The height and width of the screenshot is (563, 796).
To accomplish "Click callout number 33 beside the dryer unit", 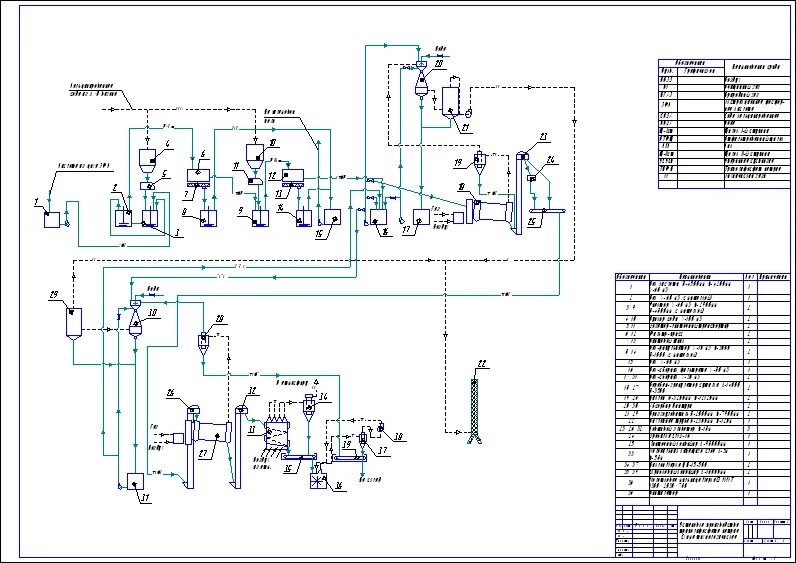I will click(250, 428).
